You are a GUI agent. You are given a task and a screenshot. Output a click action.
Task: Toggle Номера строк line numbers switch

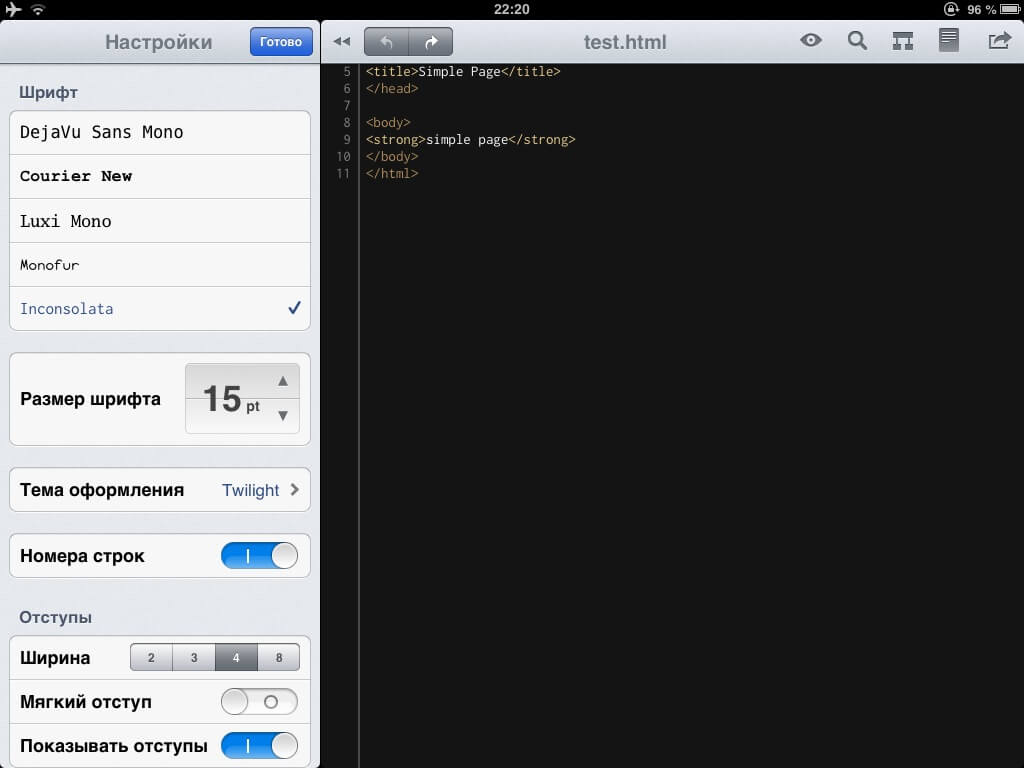(x=259, y=556)
